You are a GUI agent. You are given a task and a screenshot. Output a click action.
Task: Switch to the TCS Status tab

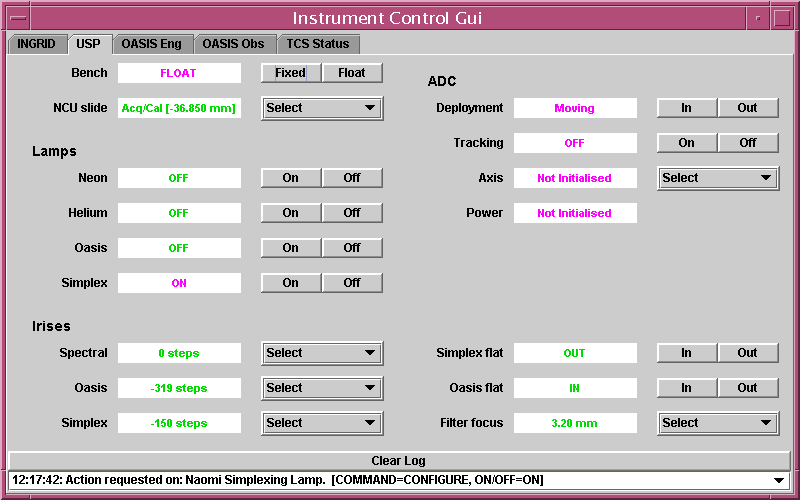318,44
